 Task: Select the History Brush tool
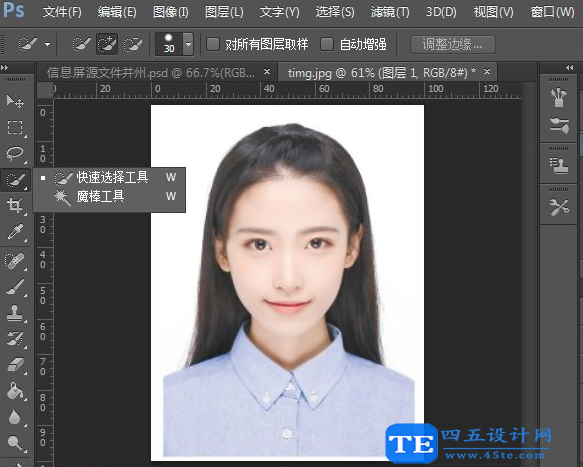[x=15, y=339]
